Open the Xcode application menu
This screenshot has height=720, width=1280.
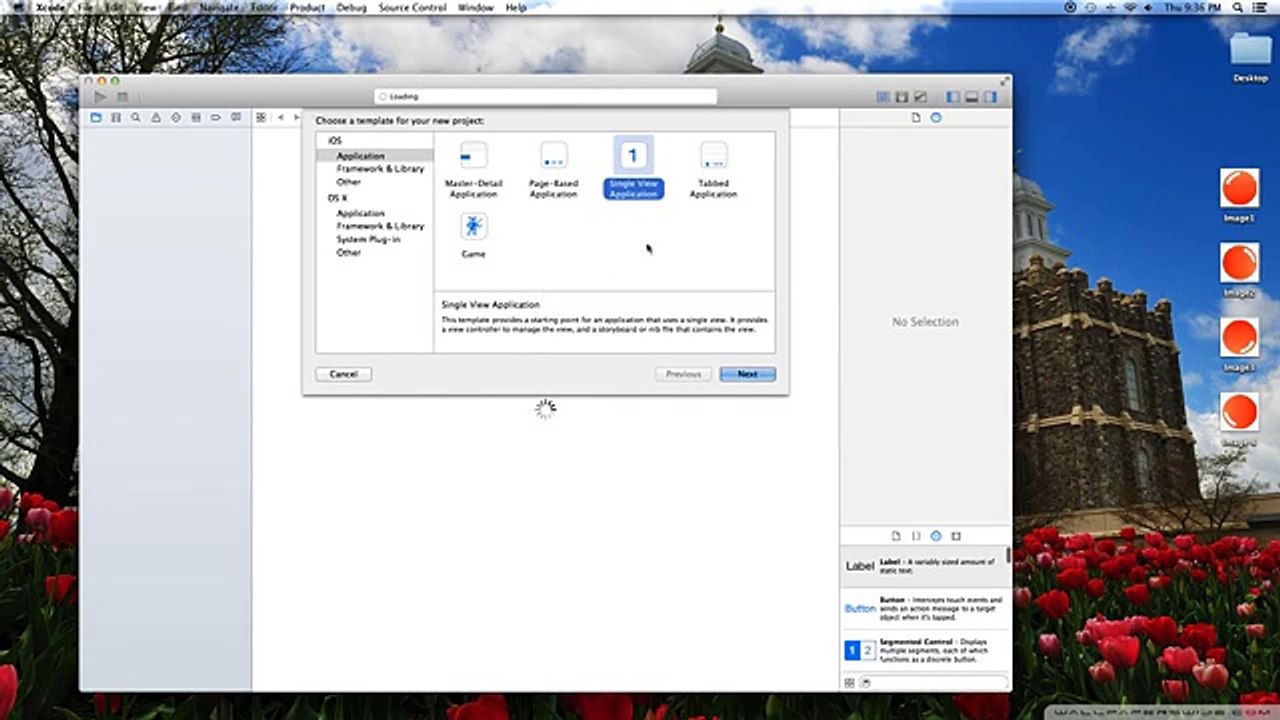pos(49,7)
